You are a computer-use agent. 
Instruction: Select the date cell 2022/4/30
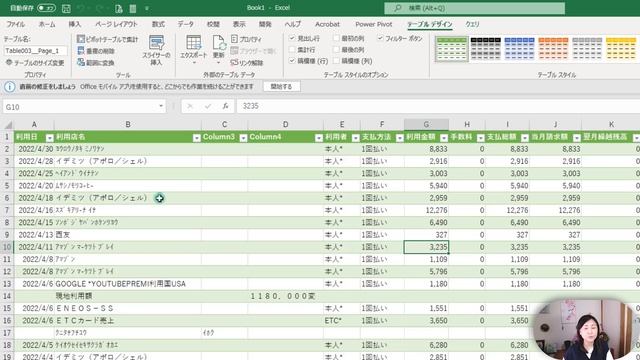[34, 149]
